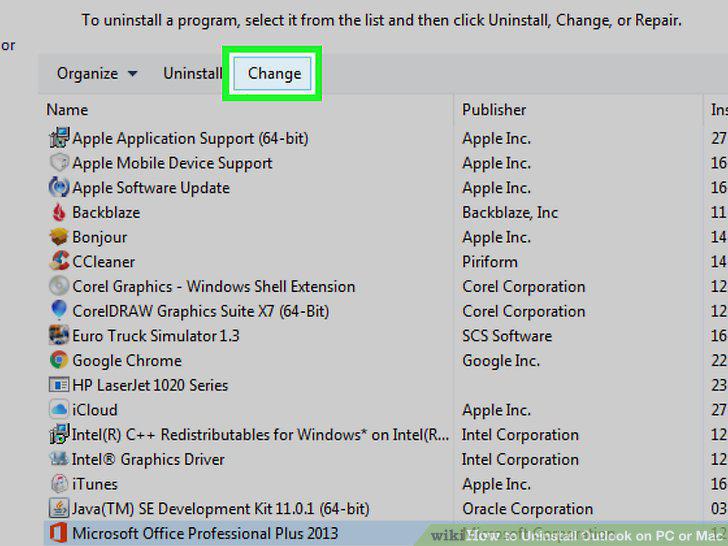The width and height of the screenshot is (728, 546).
Task: Select the iTunes program entry
Action: pos(95,484)
